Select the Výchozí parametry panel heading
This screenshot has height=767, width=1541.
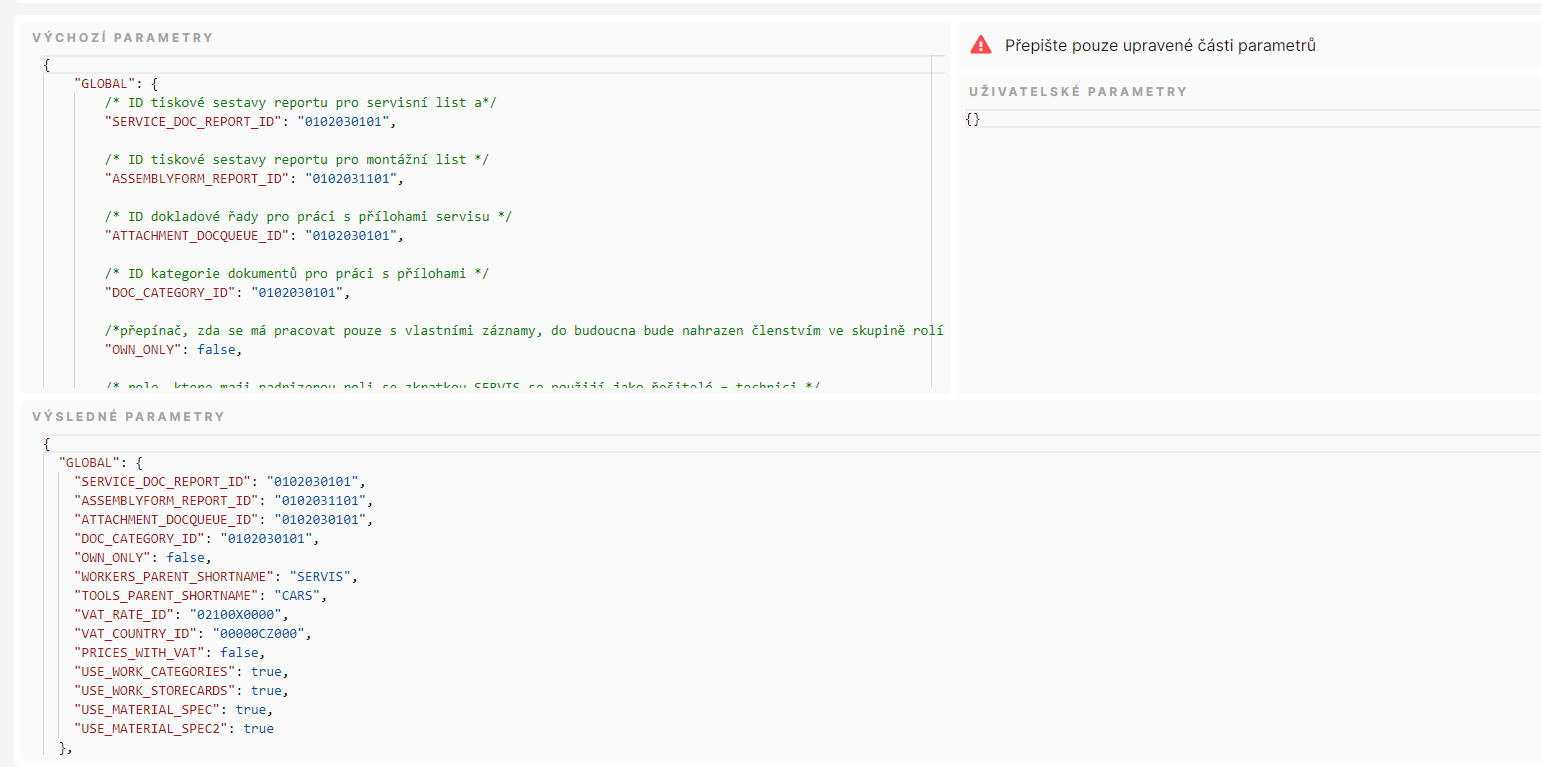pyautogui.click(x=122, y=38)
